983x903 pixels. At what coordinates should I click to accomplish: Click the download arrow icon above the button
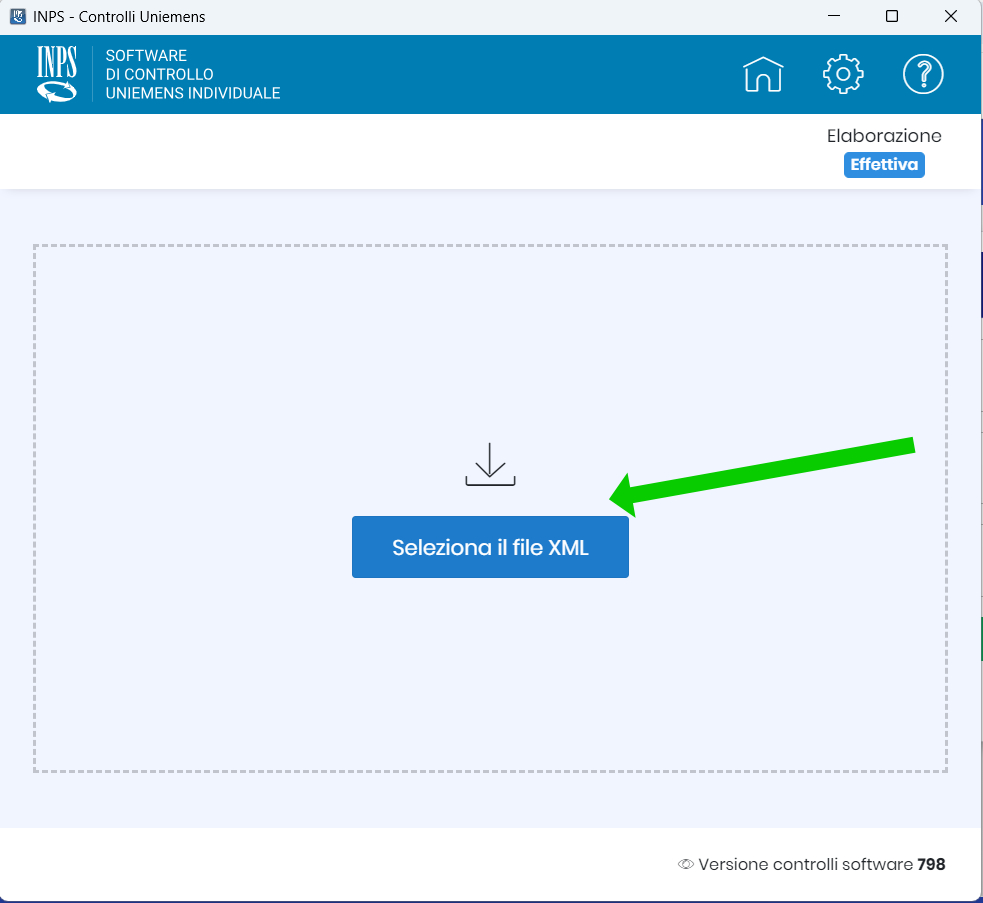click(490, 464)
